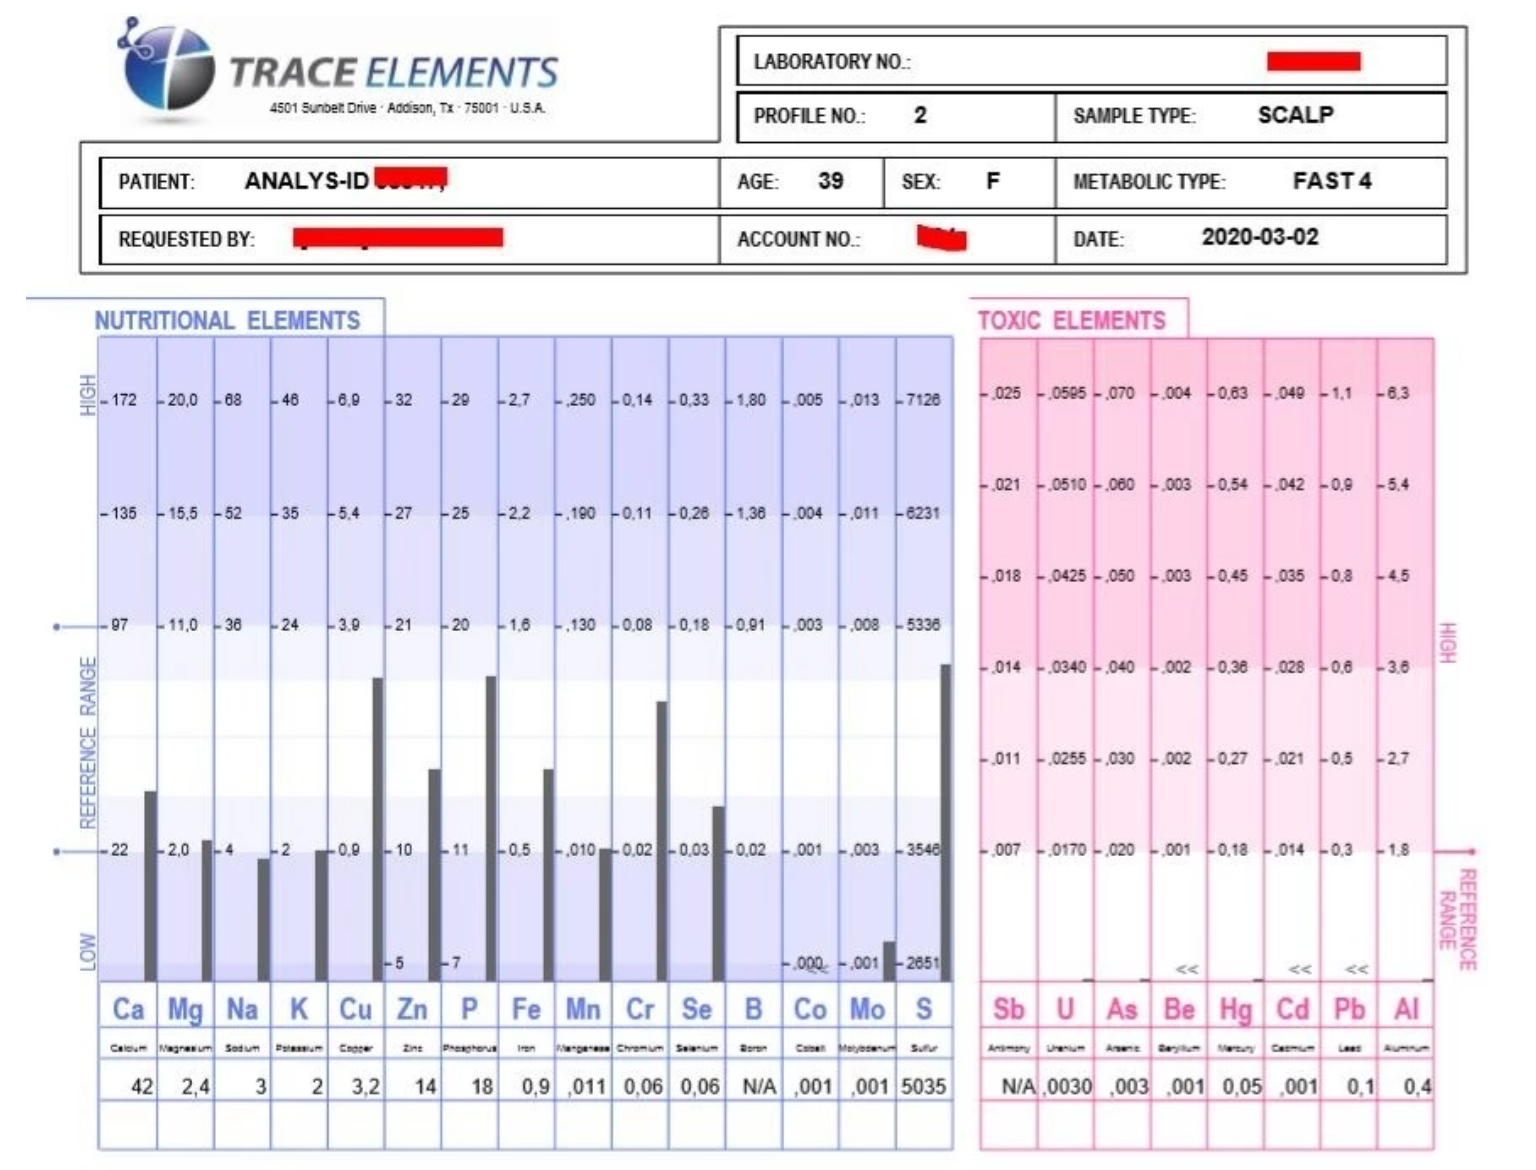
Task: Click the Mn element symbol
Action: pos(583,1009)
